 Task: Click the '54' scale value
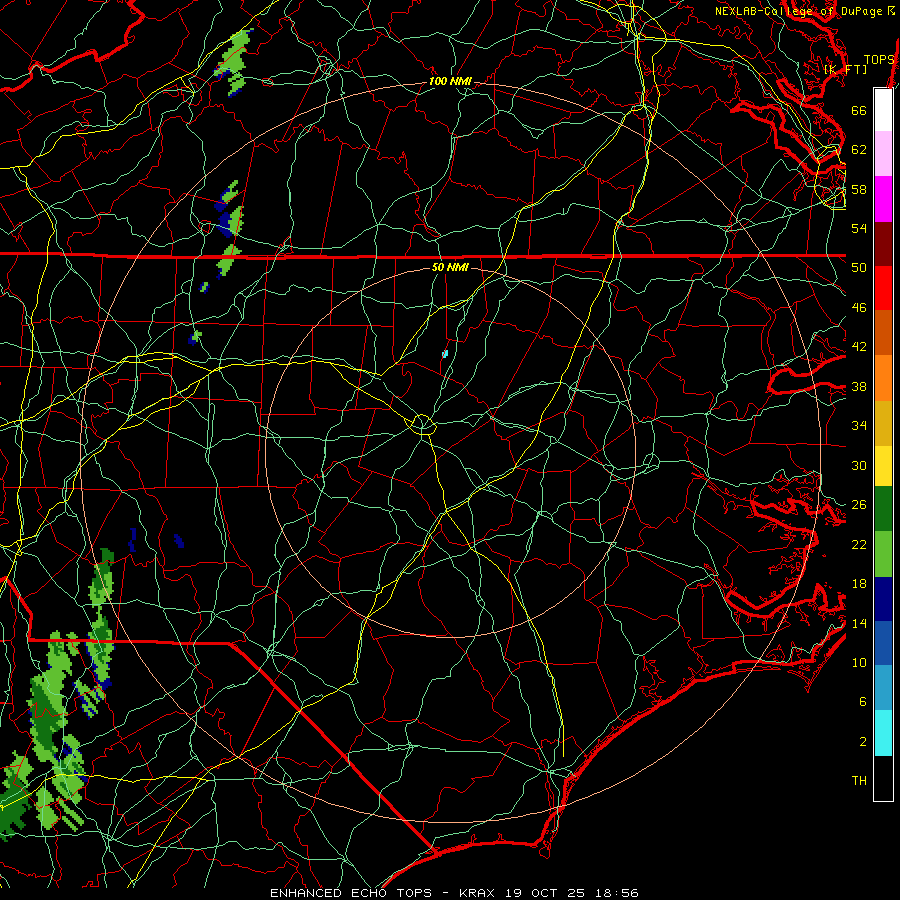point(859,228)
